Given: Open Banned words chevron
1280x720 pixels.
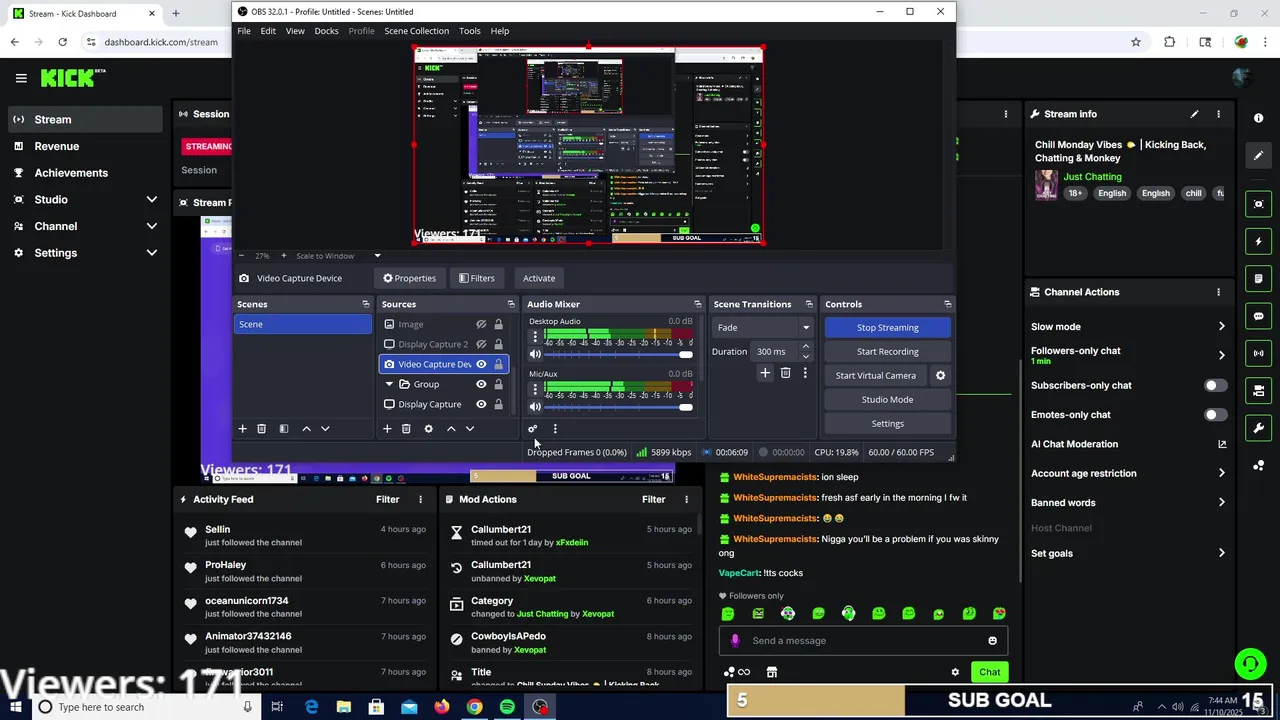Looking at the screenshot, I should click(1221, 502).
